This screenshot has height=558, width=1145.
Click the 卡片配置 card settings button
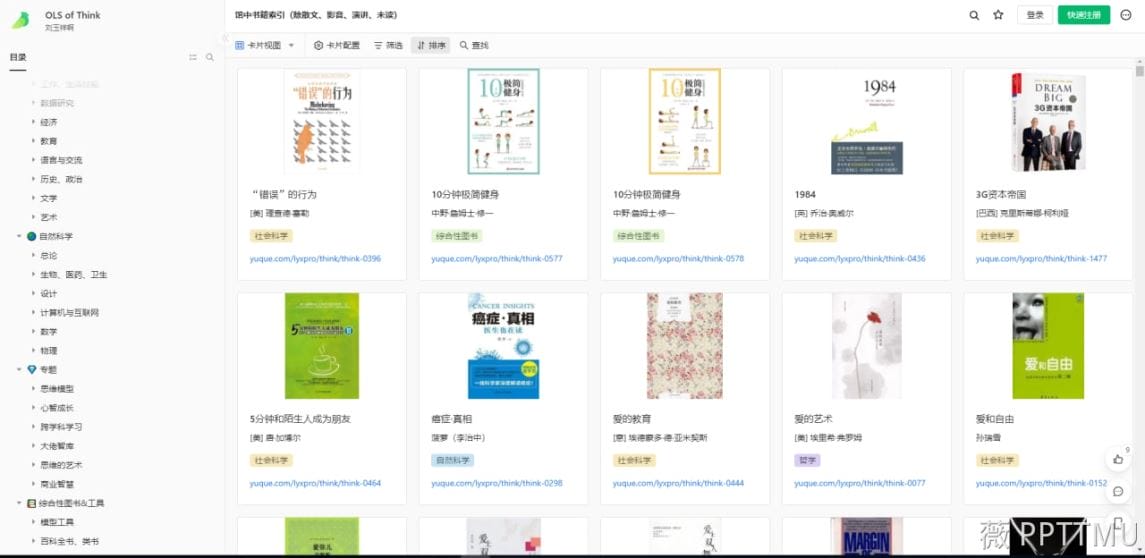click(337, 45)
